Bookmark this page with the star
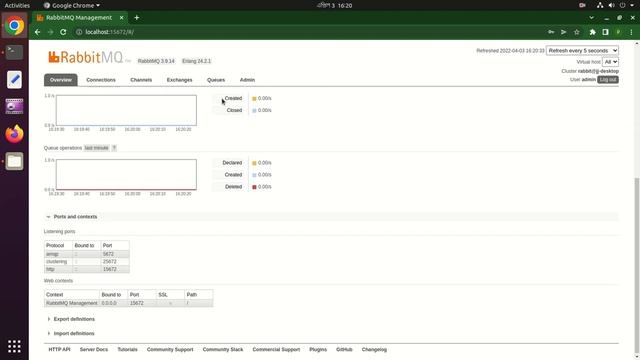Viewport: 640px width, 360px height. tap(576, 32)
